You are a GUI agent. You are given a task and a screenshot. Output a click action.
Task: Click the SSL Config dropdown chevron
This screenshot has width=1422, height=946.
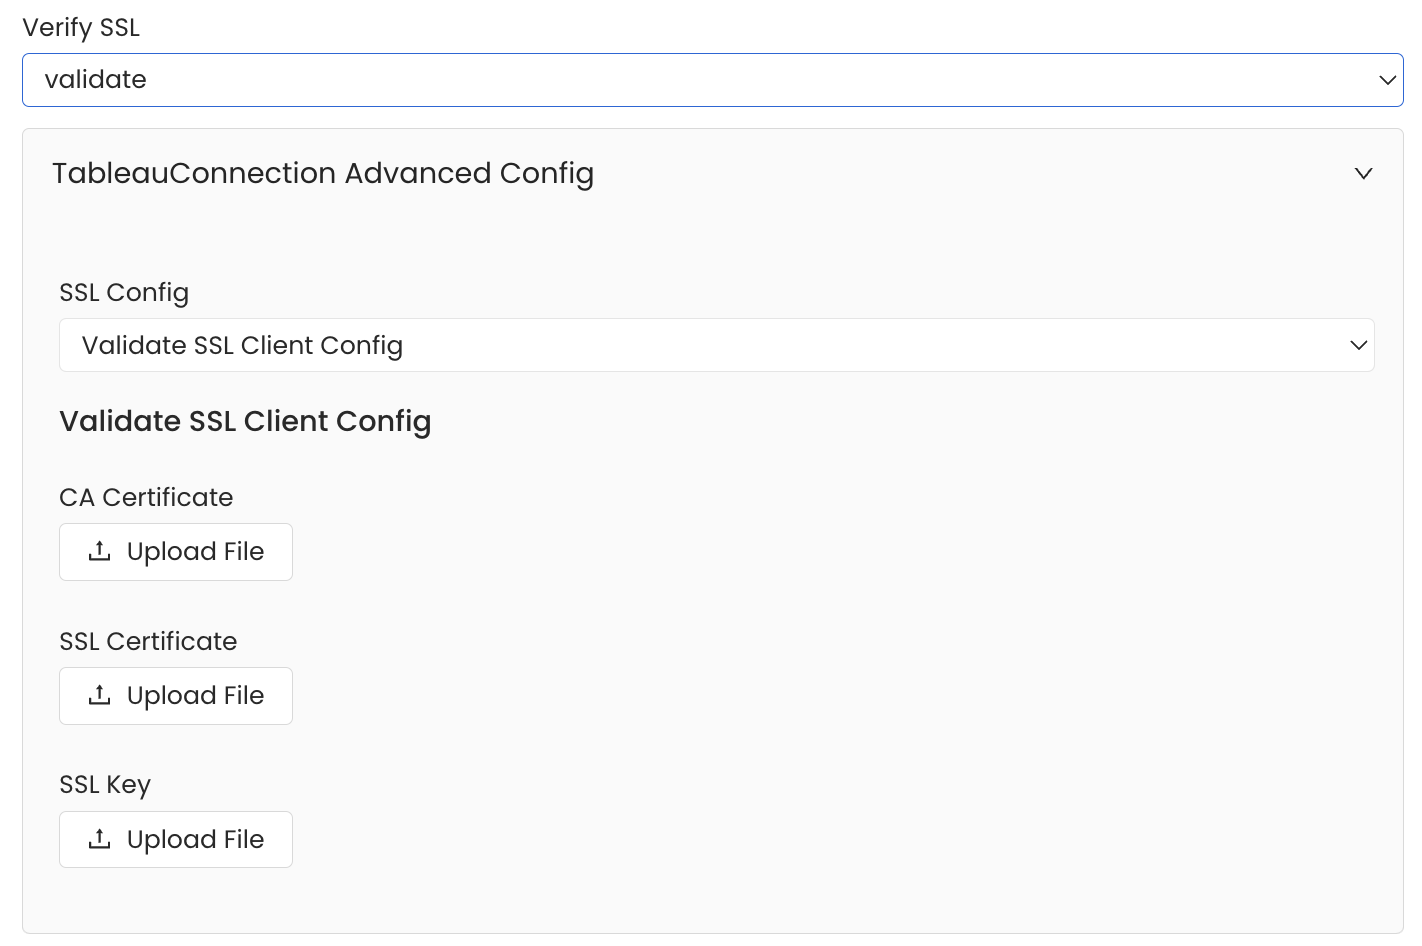(x=1358, y=346)
